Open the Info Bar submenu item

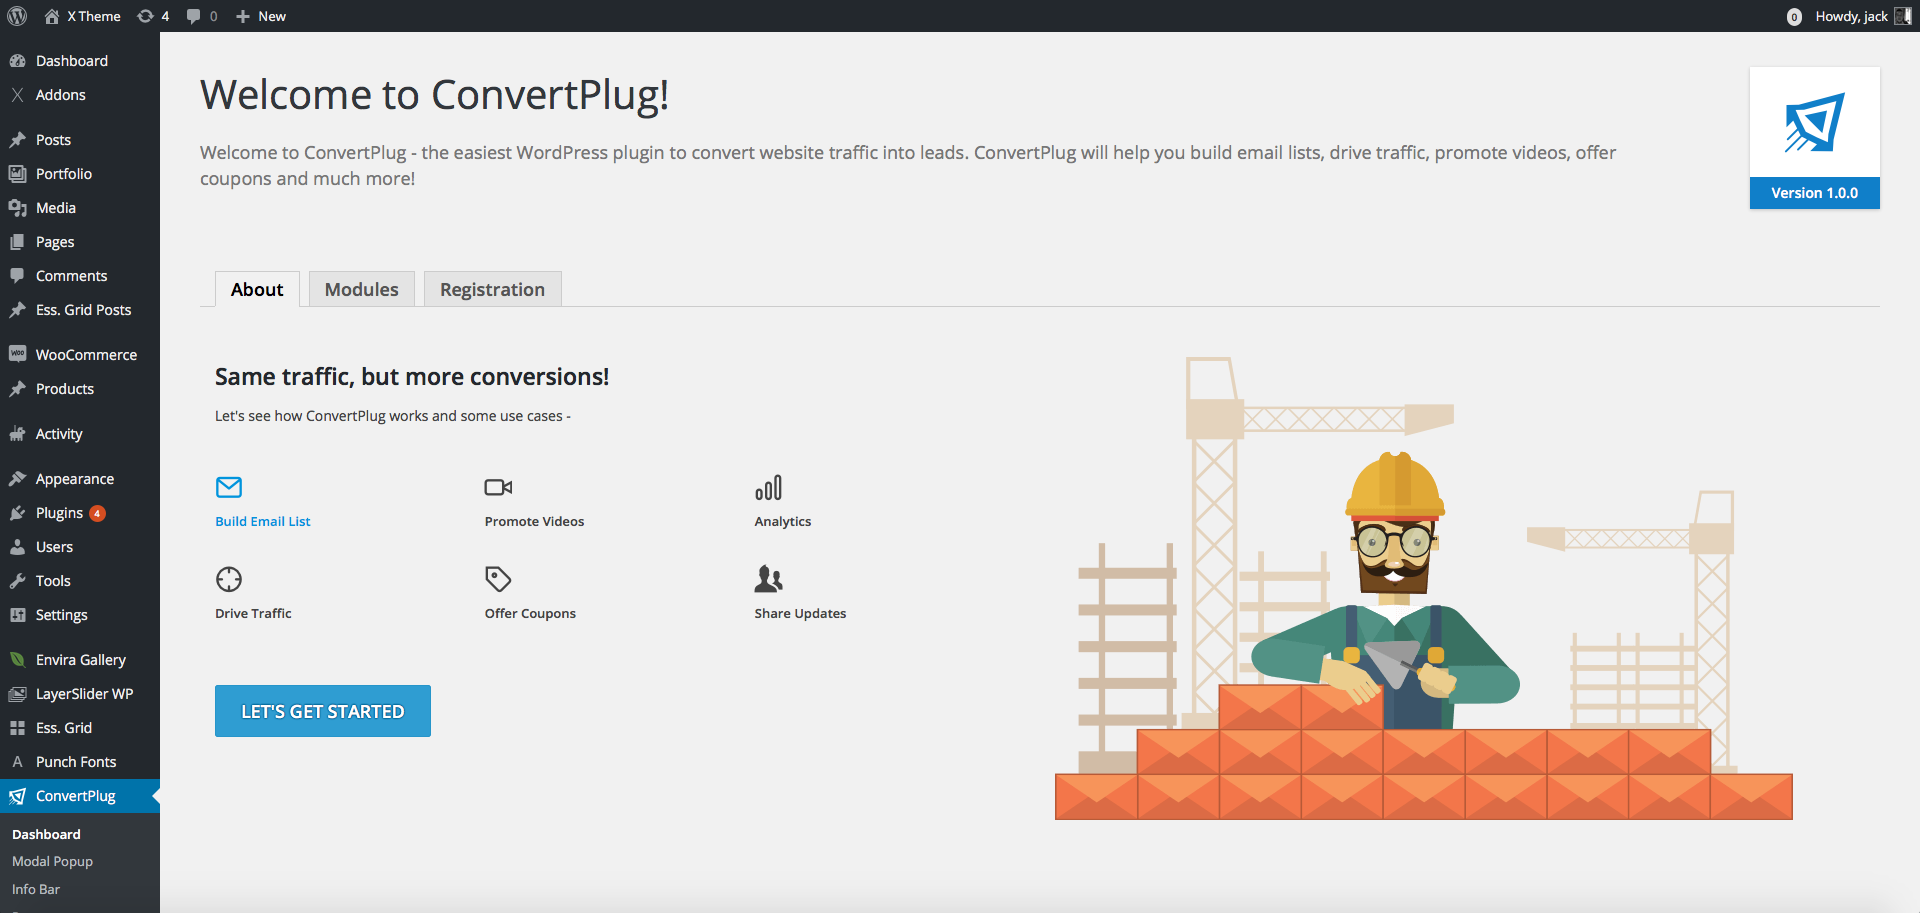click(36, 889)
